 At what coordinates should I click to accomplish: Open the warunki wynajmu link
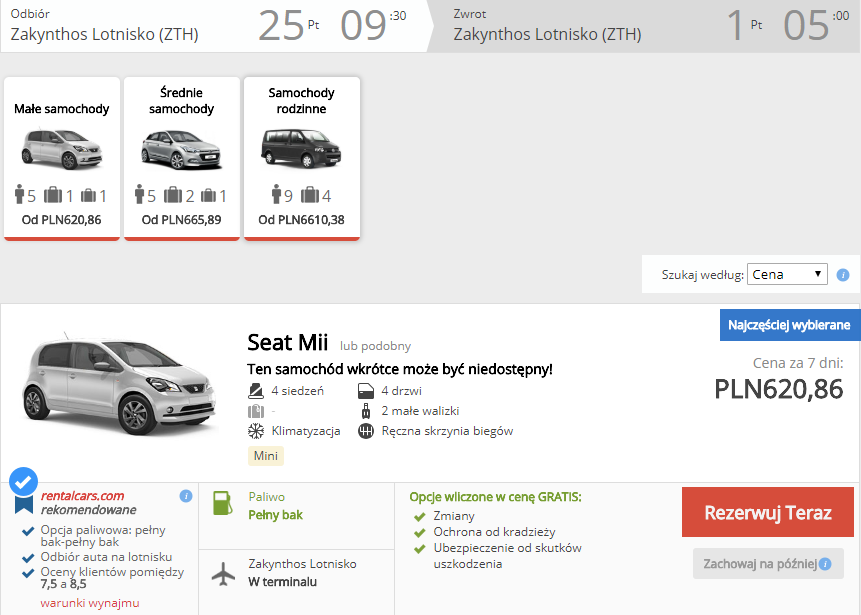pos(90,603)
